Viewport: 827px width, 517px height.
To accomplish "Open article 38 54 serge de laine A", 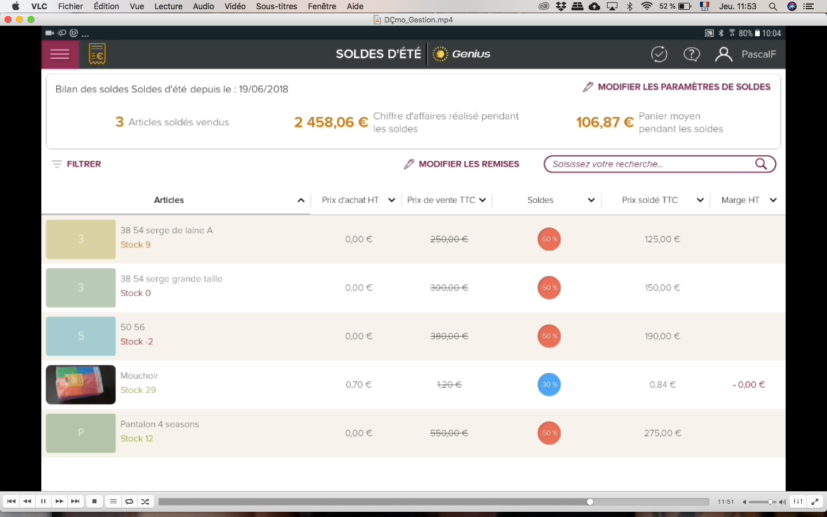I will point(167,231).
